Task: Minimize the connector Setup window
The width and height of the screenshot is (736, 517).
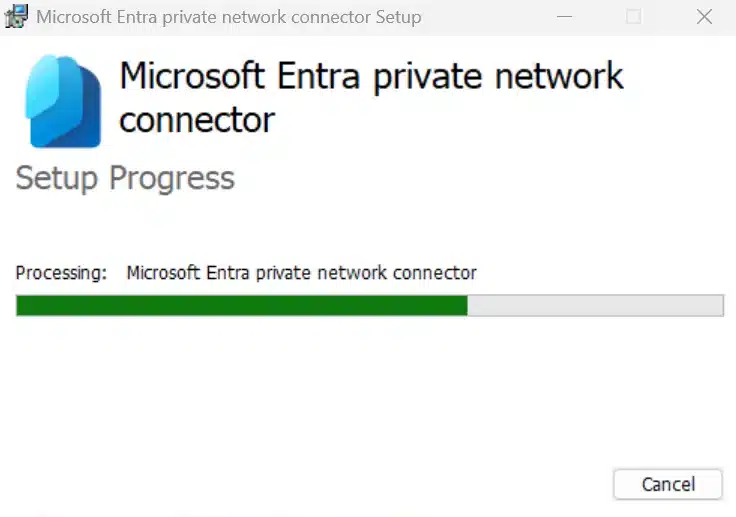Action: (x=566, y=17)
